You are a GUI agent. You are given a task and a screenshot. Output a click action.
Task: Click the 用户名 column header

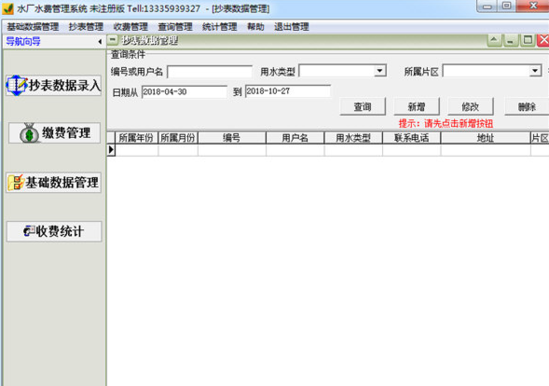coord(295,138)
